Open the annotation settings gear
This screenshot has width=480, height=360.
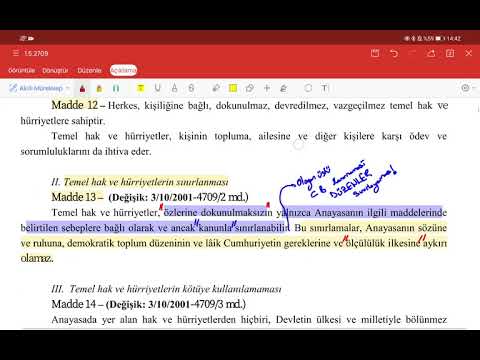[465, 88]
